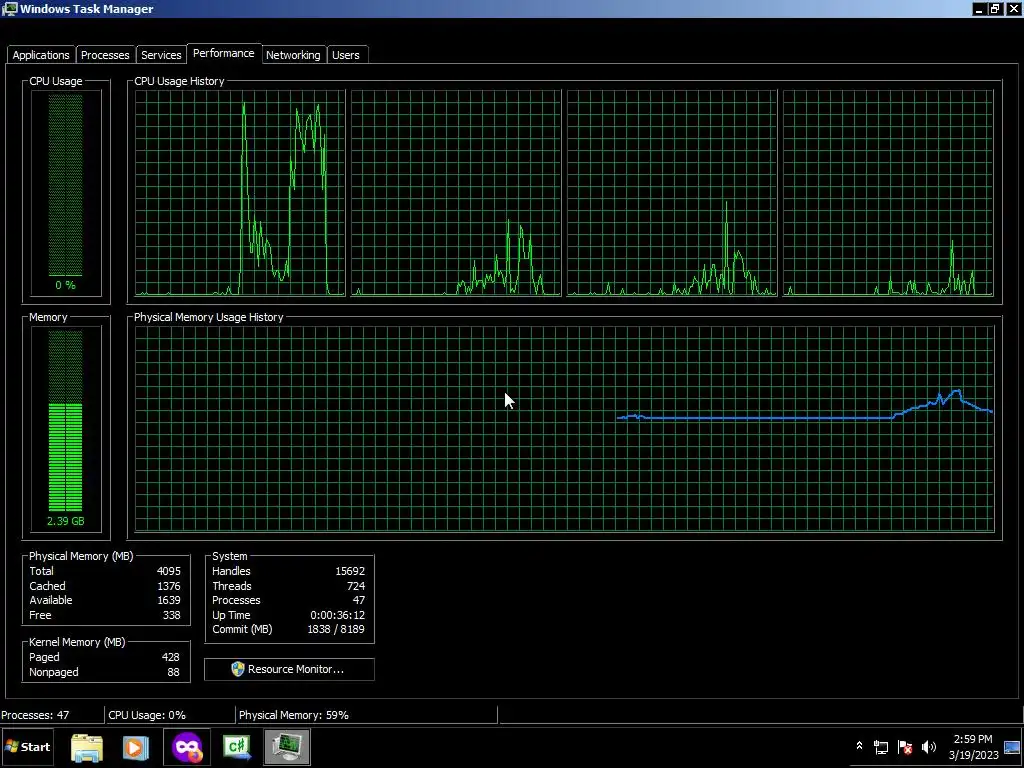Click status bar CPU Usage: 0%
This screenshot has height=768, width=1024.
pyautogui.click(x=147, y=715)
